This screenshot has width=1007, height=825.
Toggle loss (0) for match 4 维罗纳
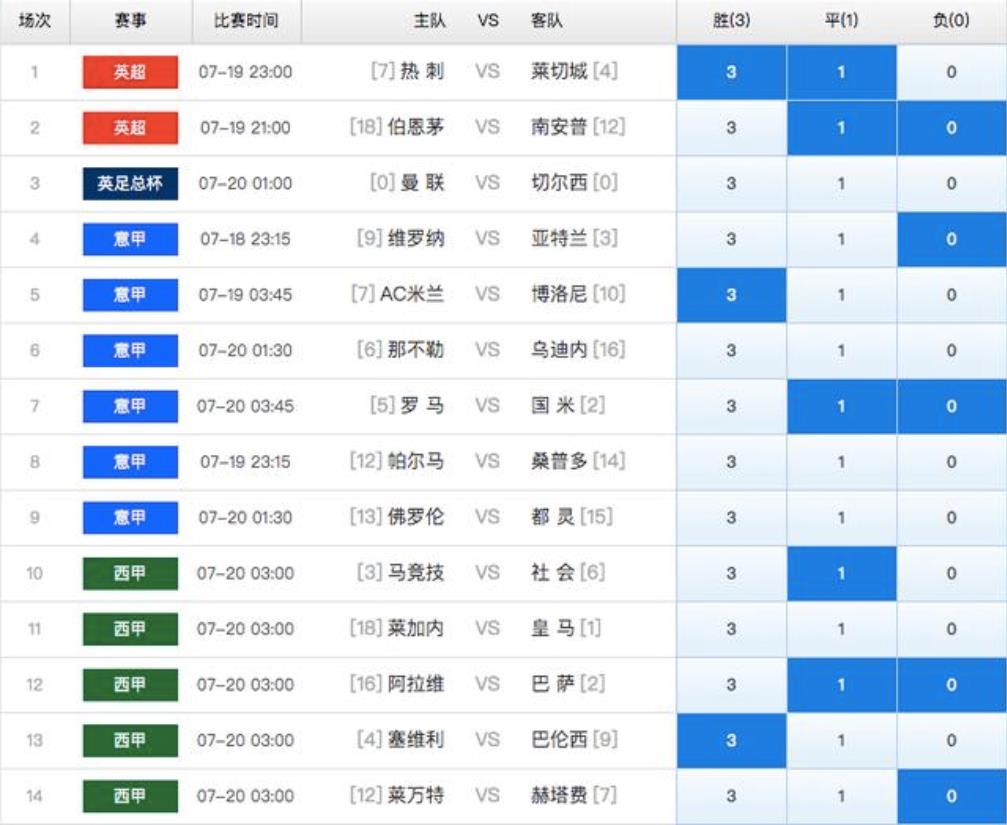952,239
